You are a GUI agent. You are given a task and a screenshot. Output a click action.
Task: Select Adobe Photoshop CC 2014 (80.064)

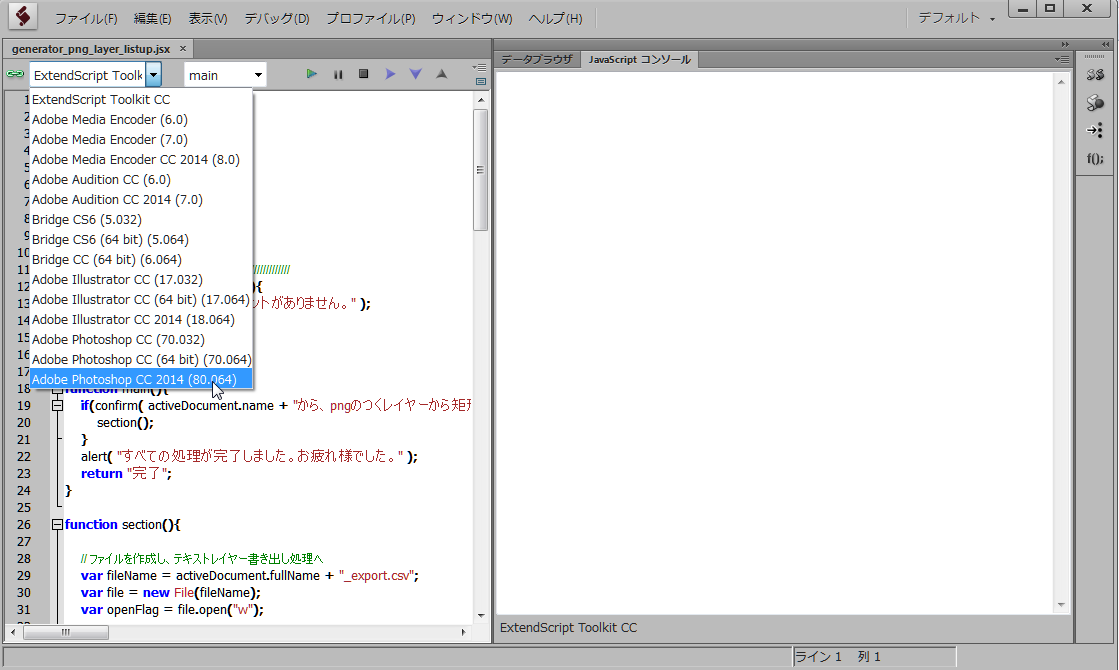point(134,379)
